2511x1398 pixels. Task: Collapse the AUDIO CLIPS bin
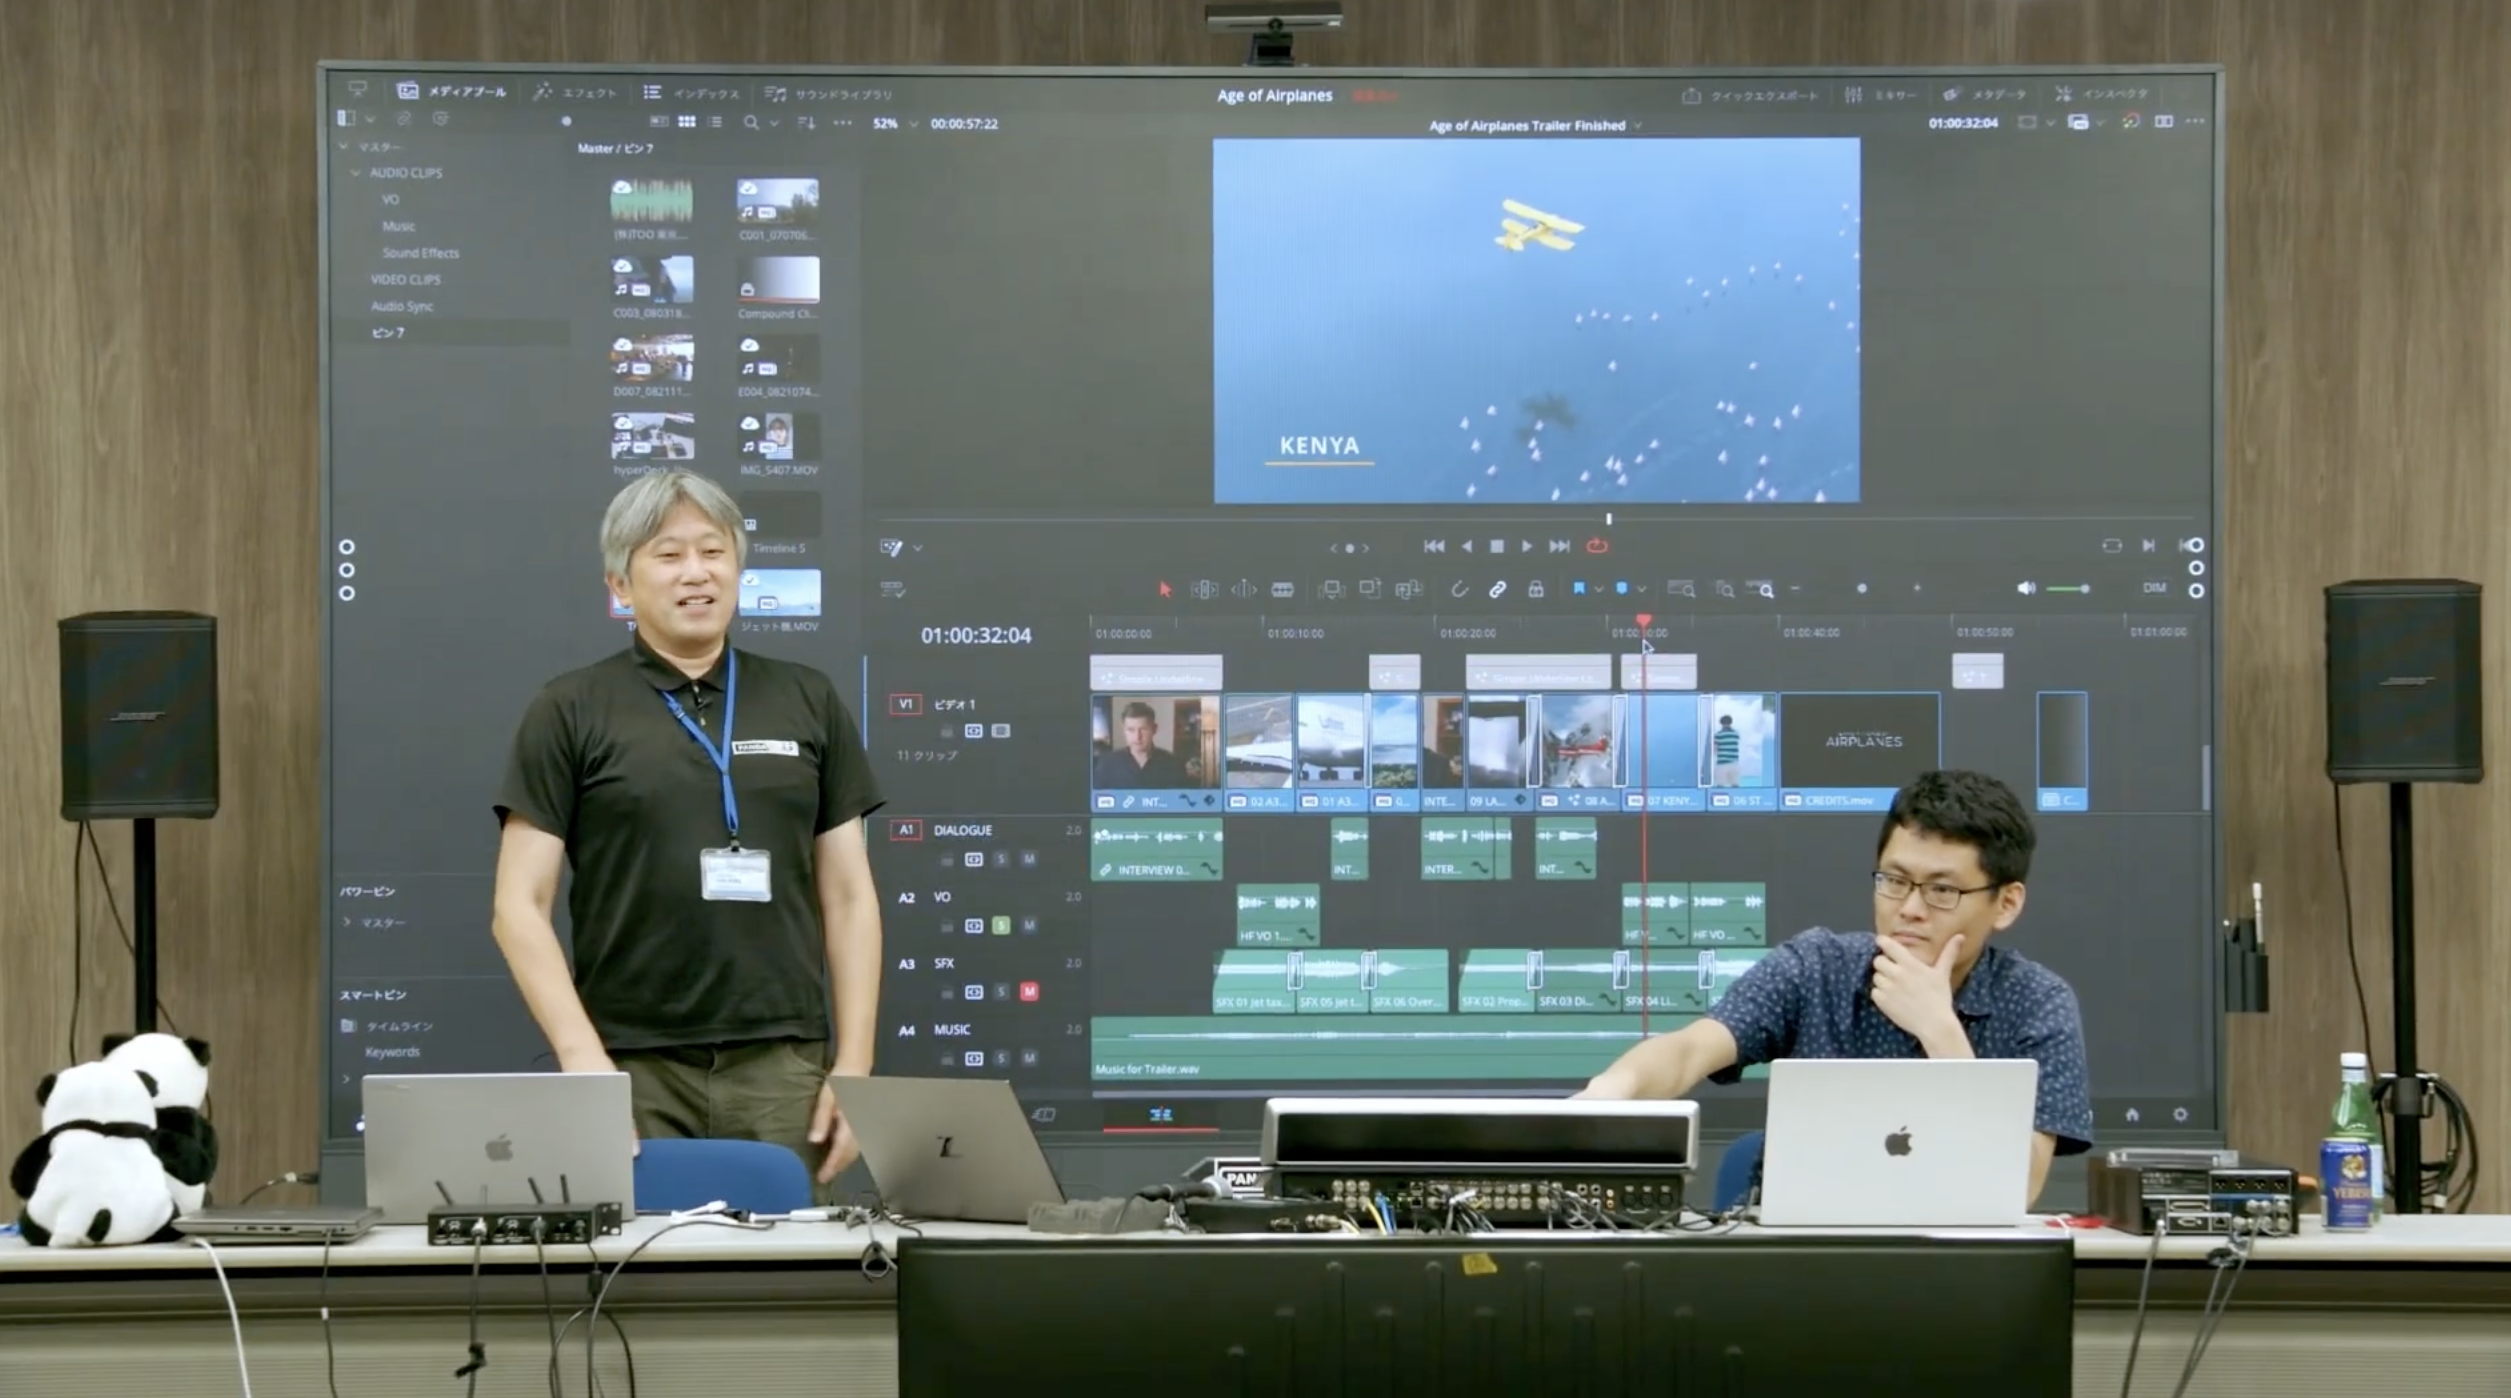[355, 173]
